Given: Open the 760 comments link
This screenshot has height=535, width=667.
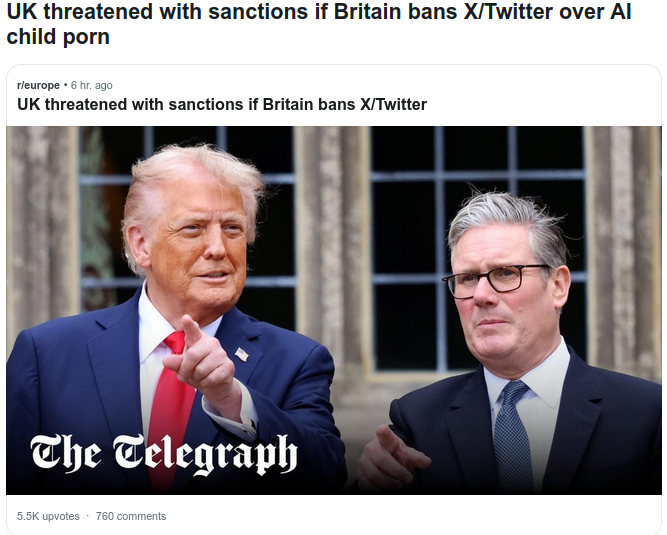Looking at the screenshot, I should 131,516.
